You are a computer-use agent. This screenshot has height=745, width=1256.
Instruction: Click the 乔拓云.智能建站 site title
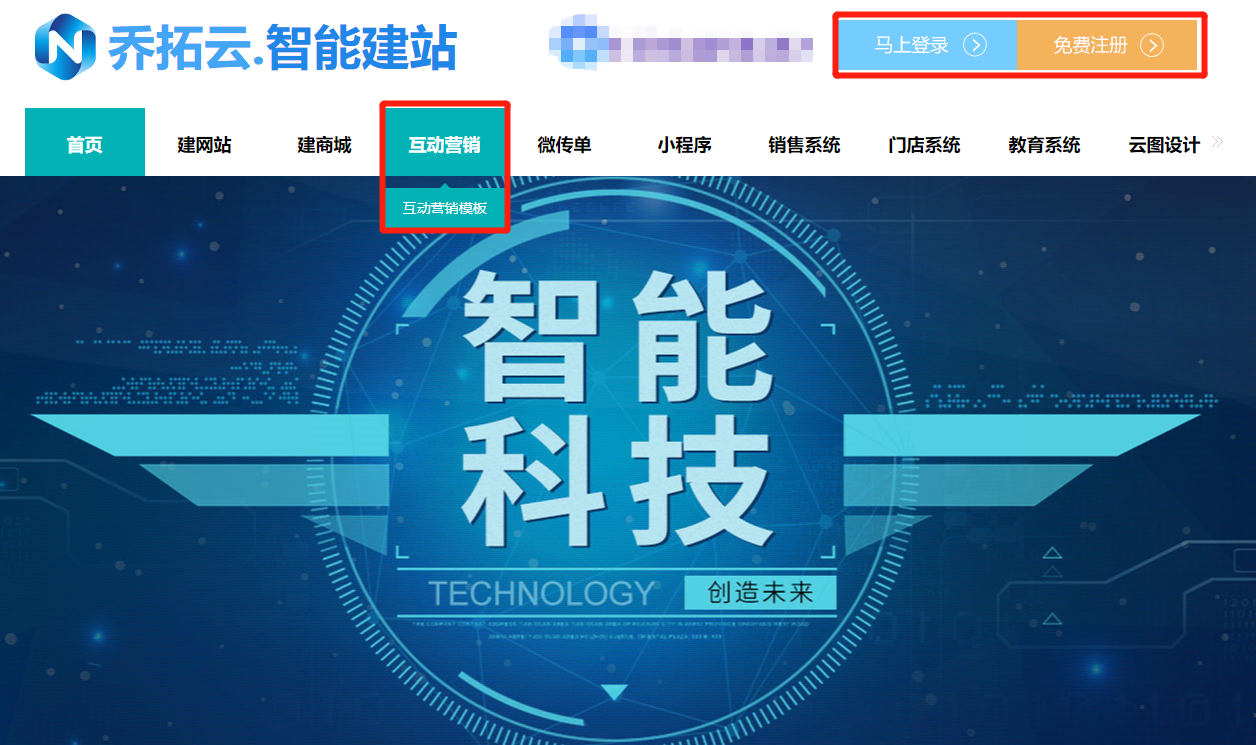point(282,48)
